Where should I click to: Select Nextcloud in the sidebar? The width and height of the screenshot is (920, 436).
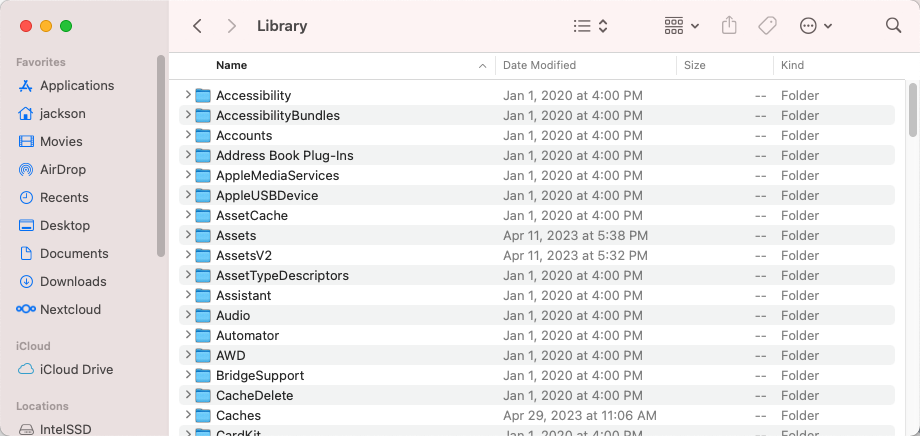[70, 310]
